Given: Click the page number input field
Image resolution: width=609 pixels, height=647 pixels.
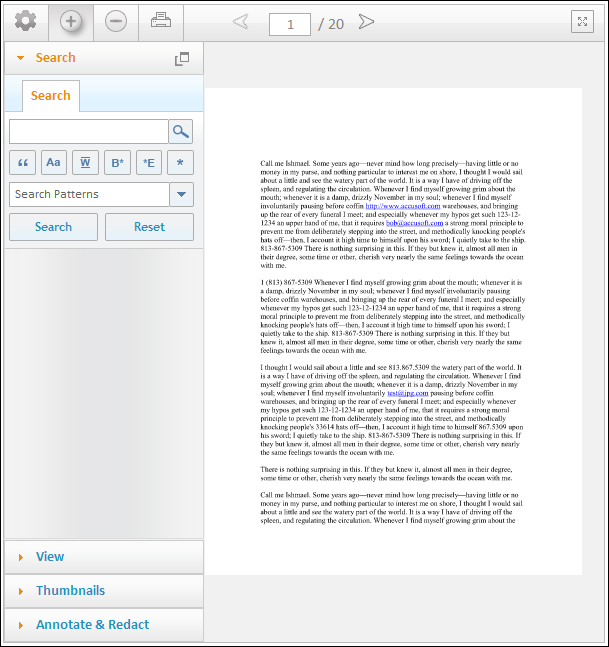Looking at the screenshot, I should tap(290, 23).
